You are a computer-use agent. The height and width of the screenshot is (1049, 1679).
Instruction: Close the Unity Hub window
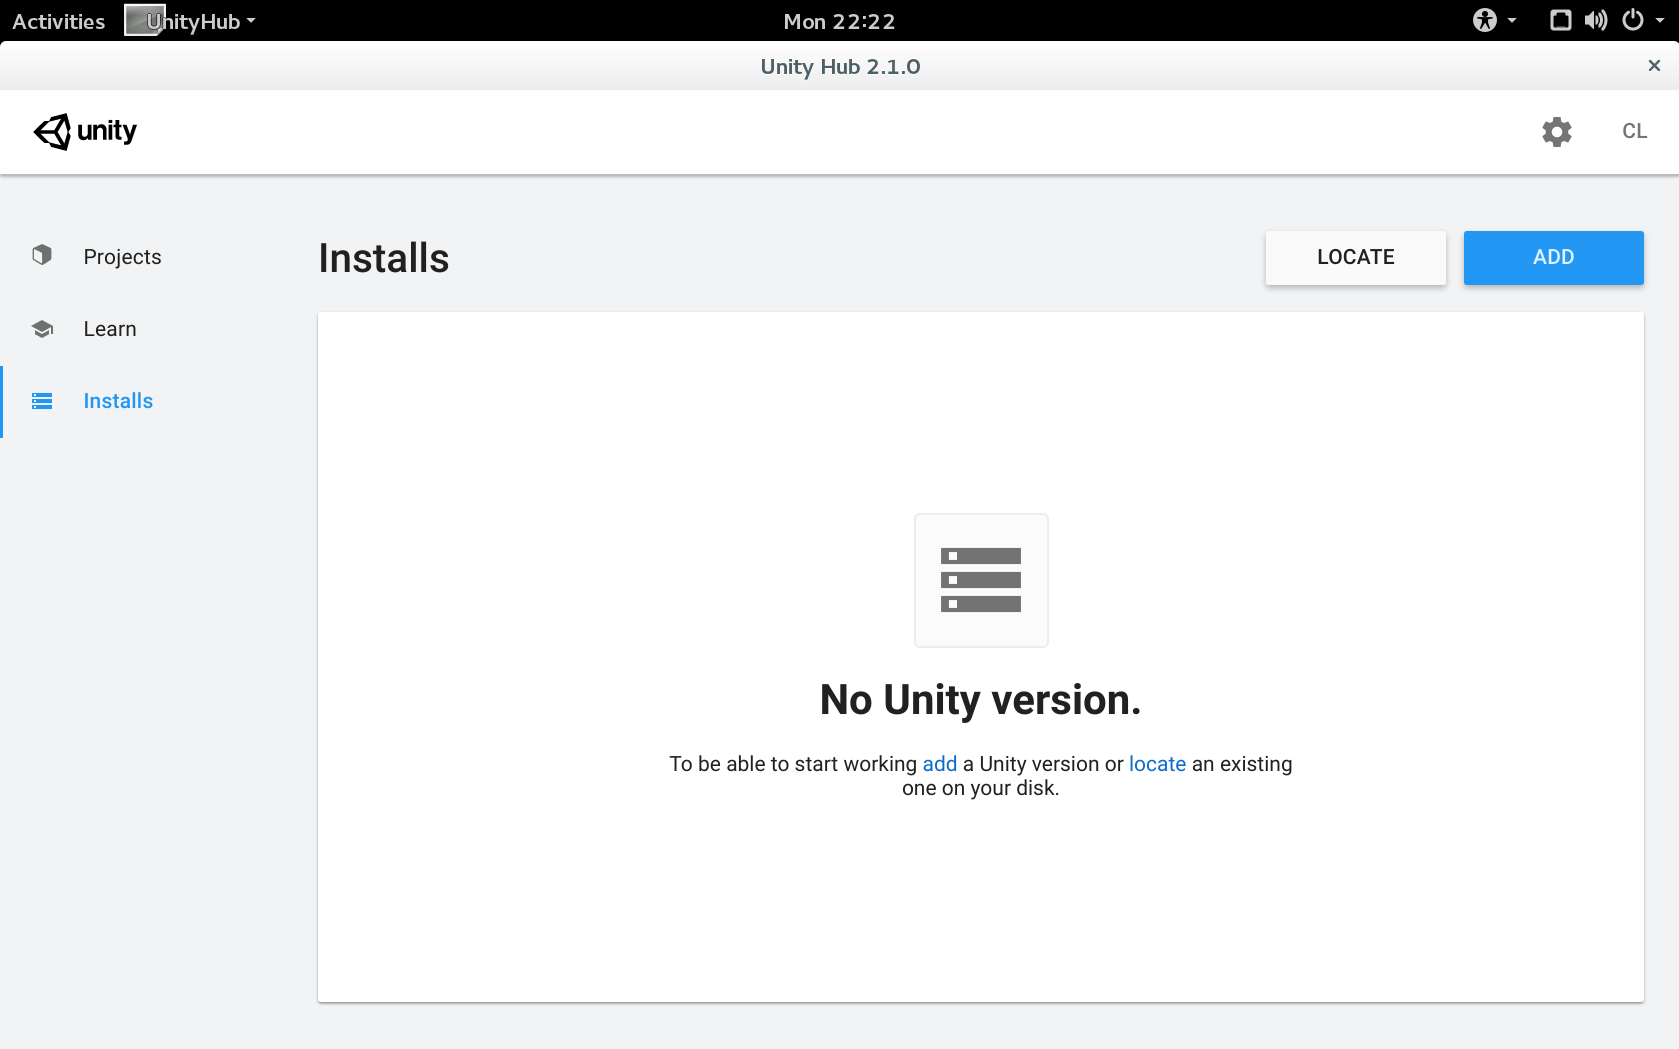click(x=1654, y=66)
